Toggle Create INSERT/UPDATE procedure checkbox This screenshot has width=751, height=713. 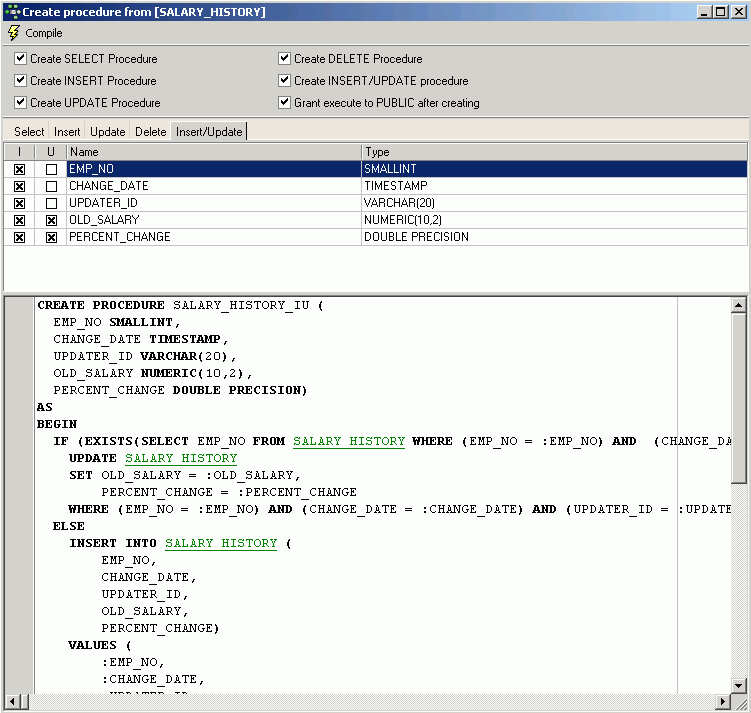(284, 80)
